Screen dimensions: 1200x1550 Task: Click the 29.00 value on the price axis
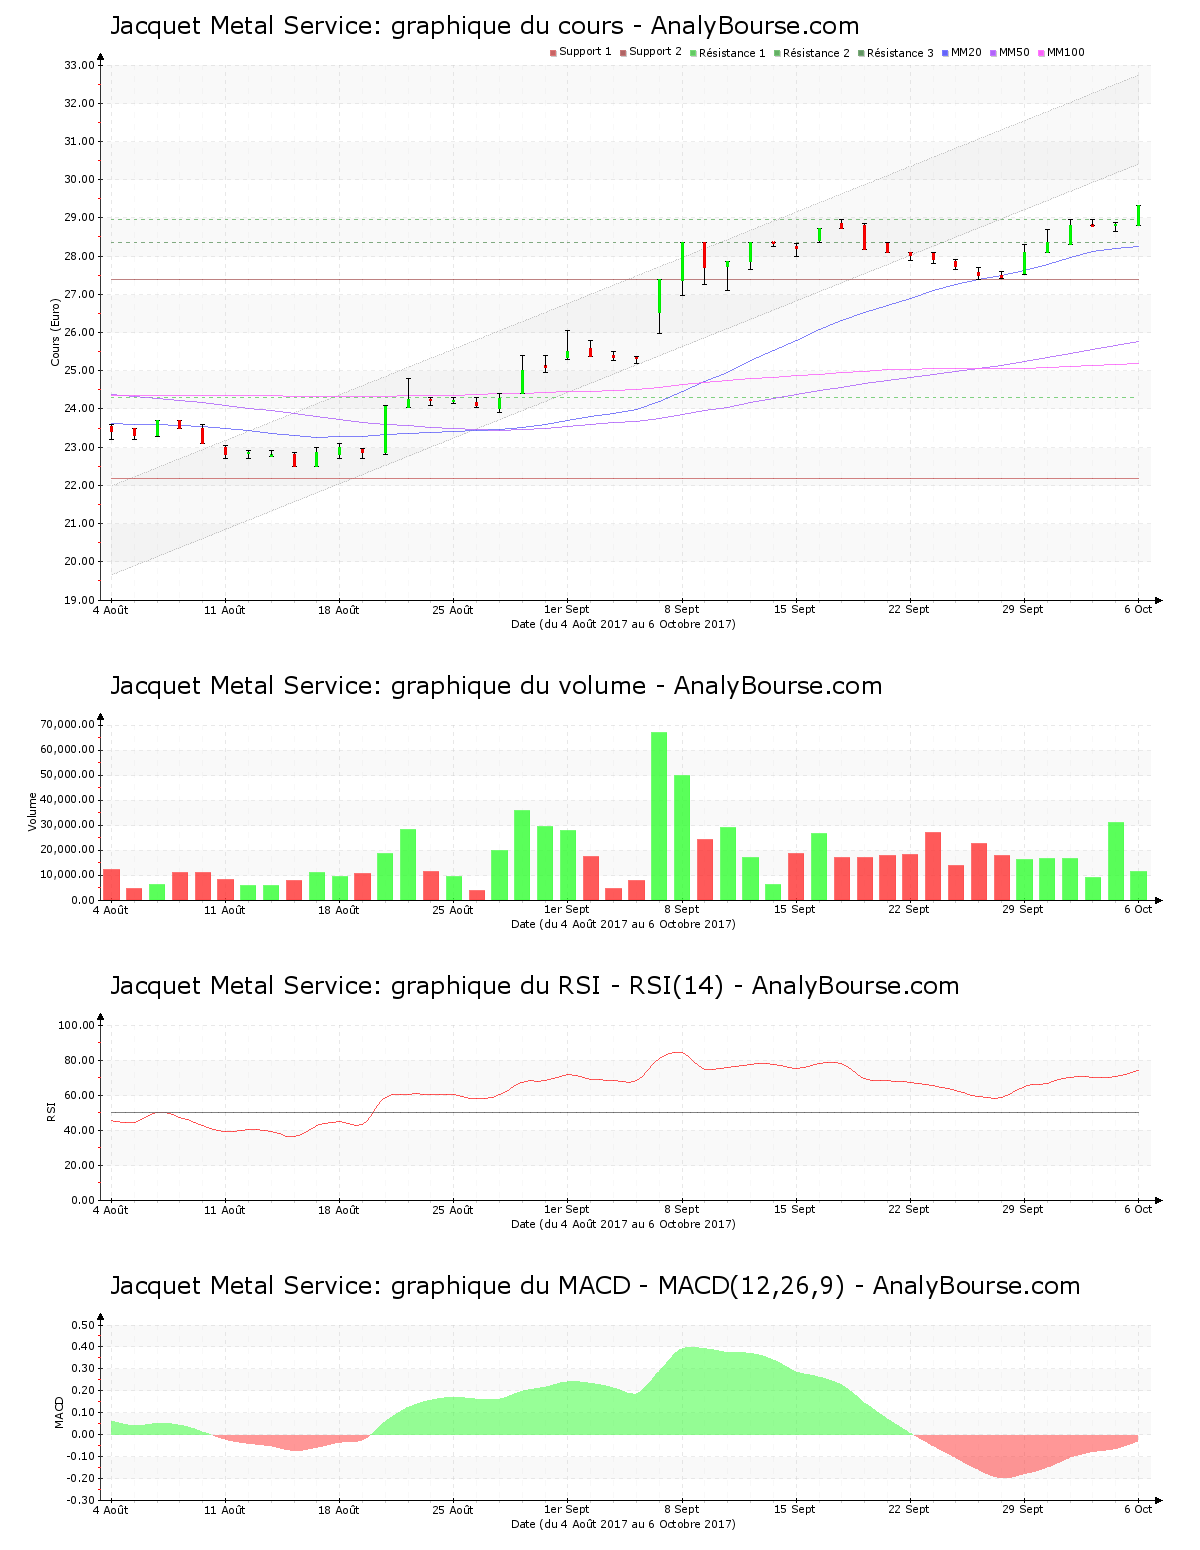tap(79, 218)
